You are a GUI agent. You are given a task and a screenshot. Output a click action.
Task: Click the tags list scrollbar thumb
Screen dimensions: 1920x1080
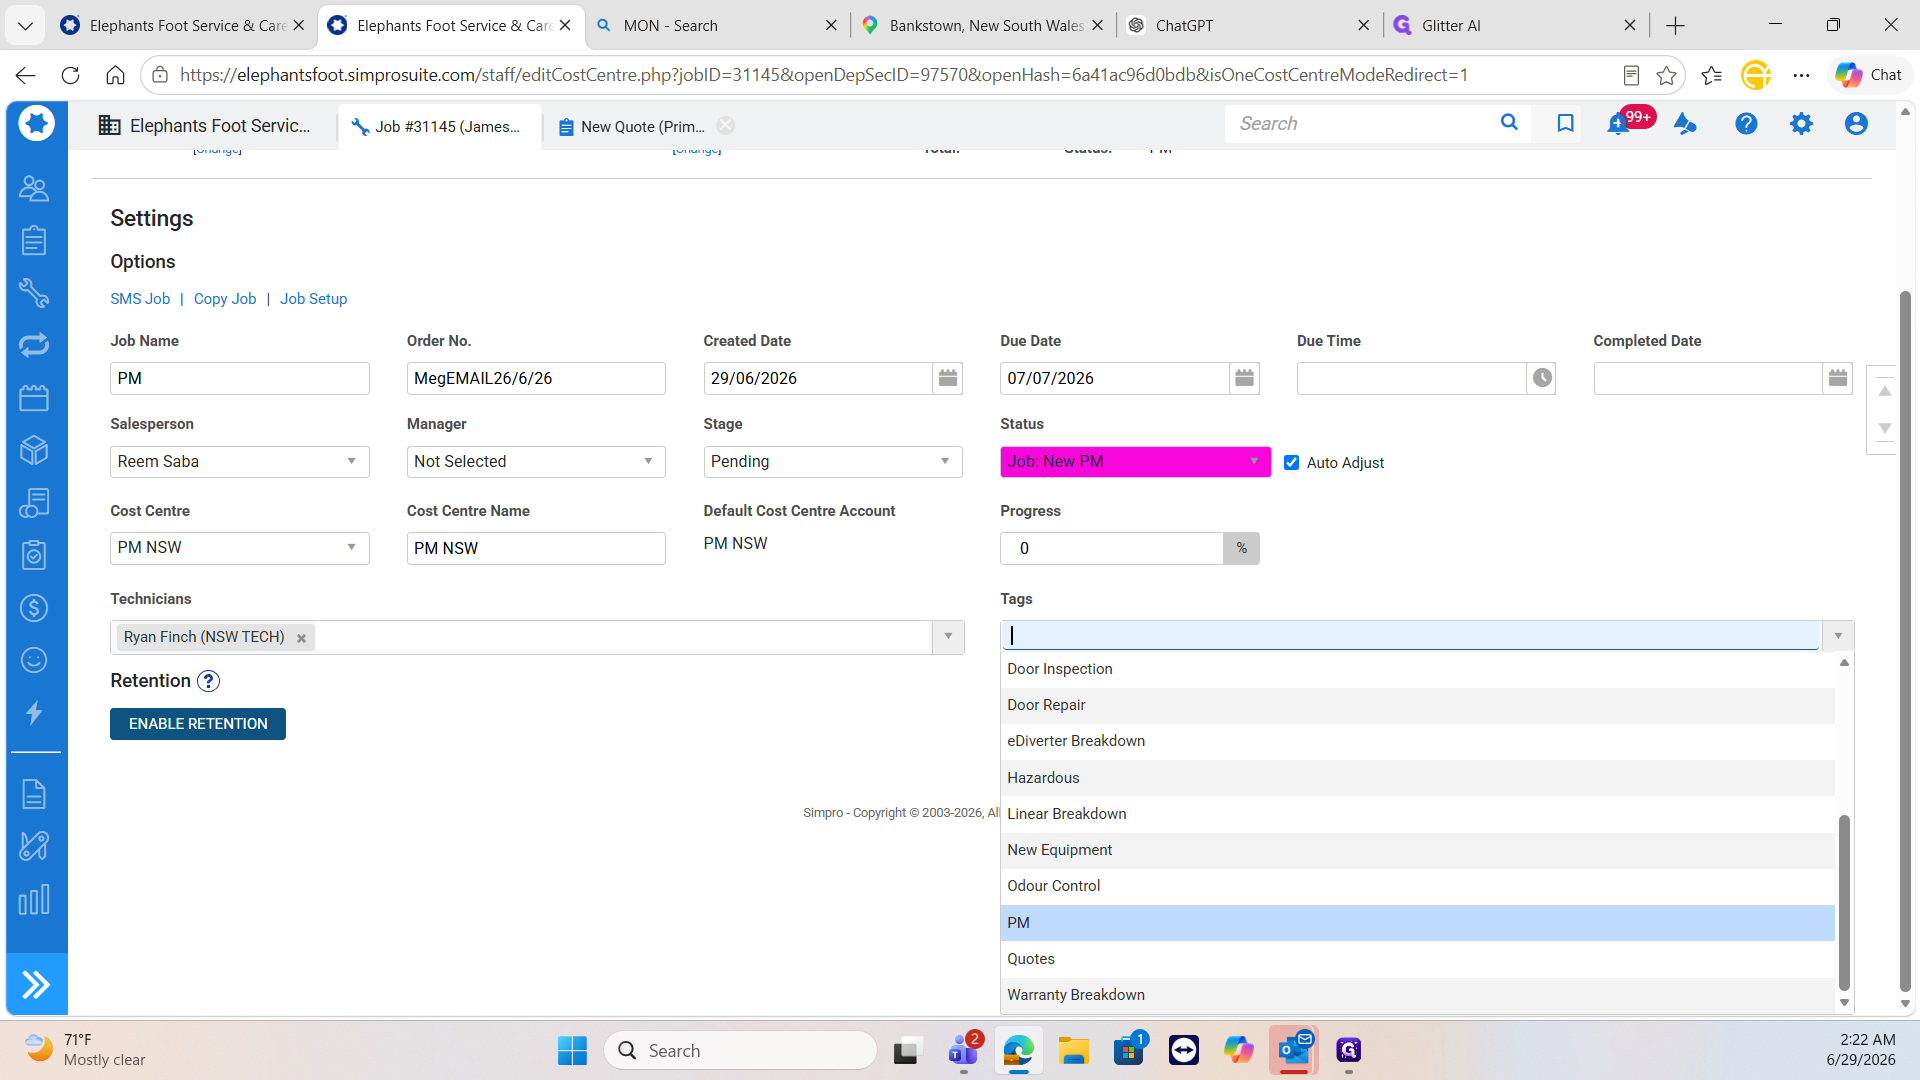click(1844, 903)
